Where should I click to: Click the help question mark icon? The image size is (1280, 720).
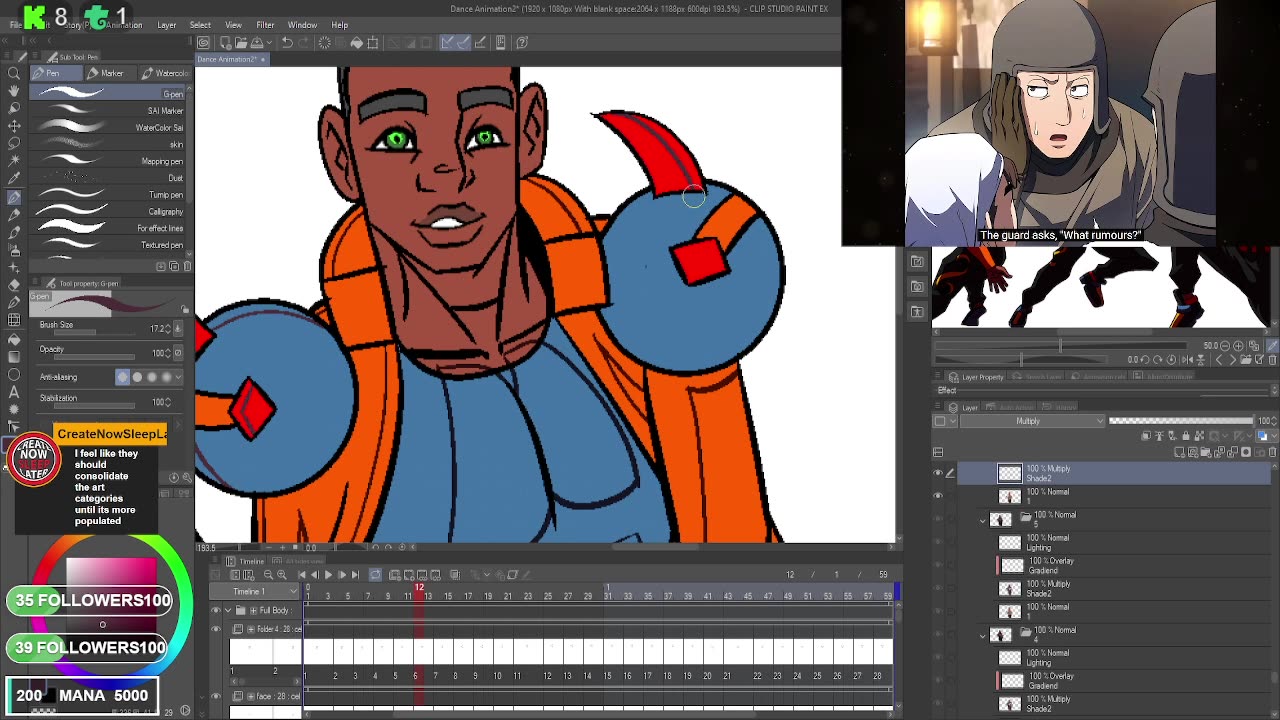coord(522,42)
